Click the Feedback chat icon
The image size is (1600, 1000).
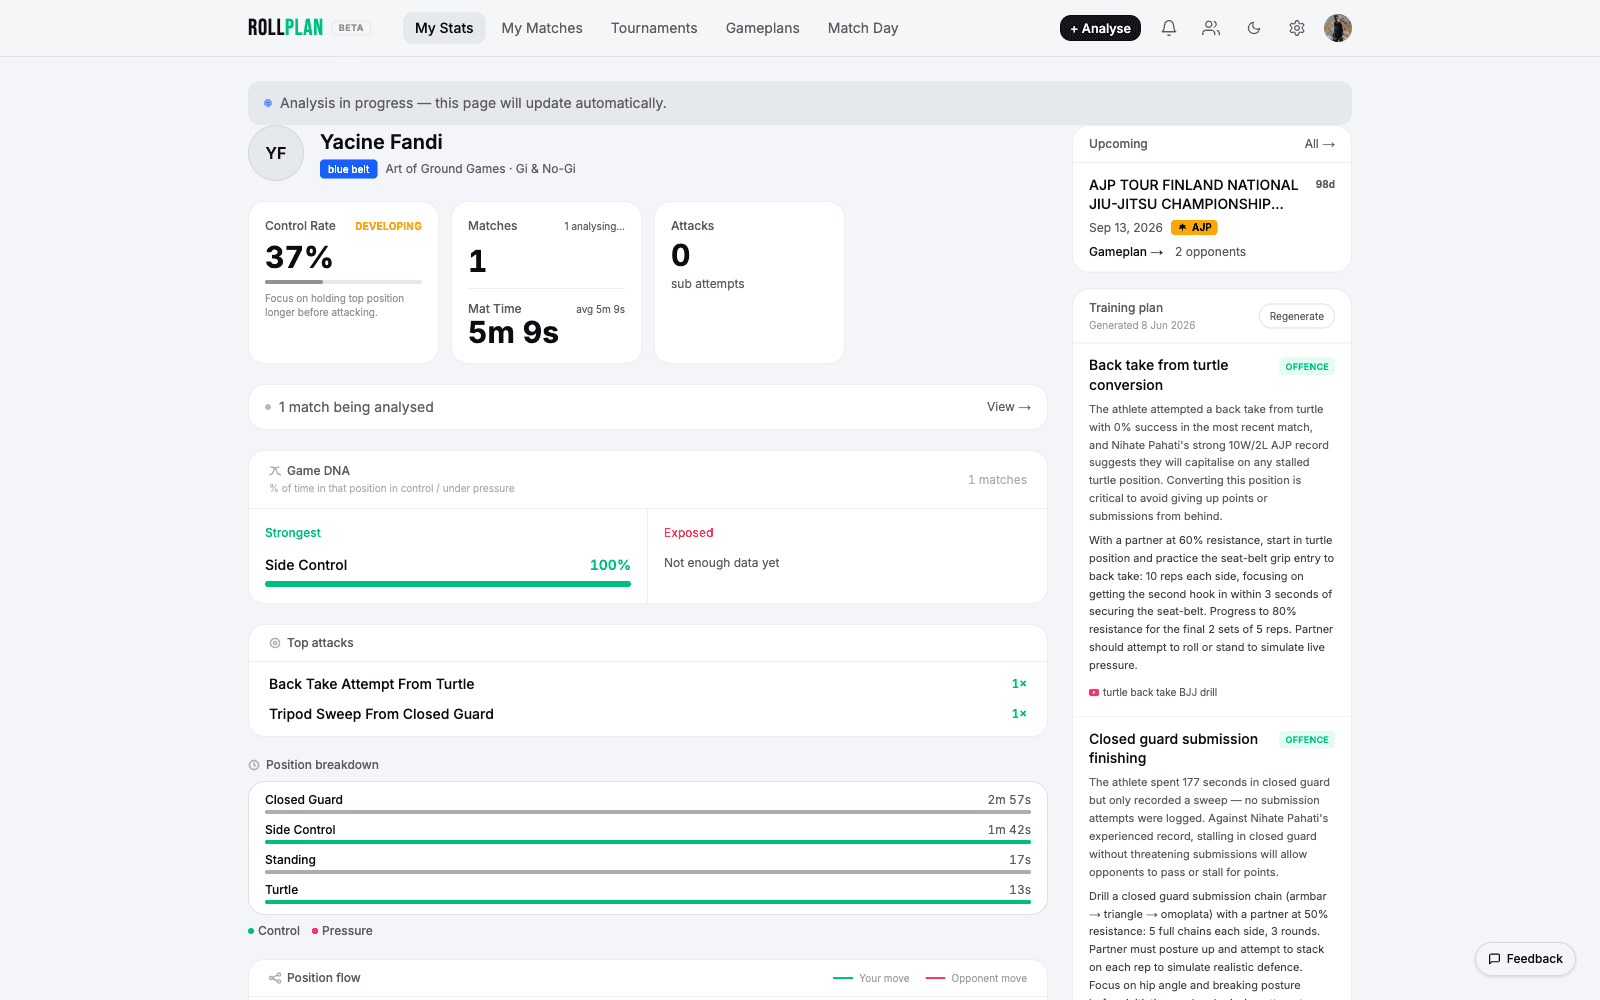click(1494, 959)
